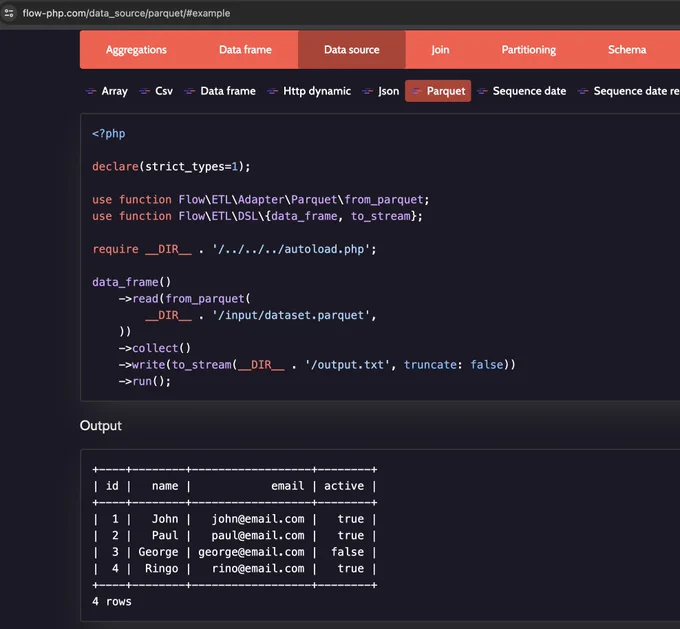Click the icon beside Json
680x629 pixels.
click(367, 91)
